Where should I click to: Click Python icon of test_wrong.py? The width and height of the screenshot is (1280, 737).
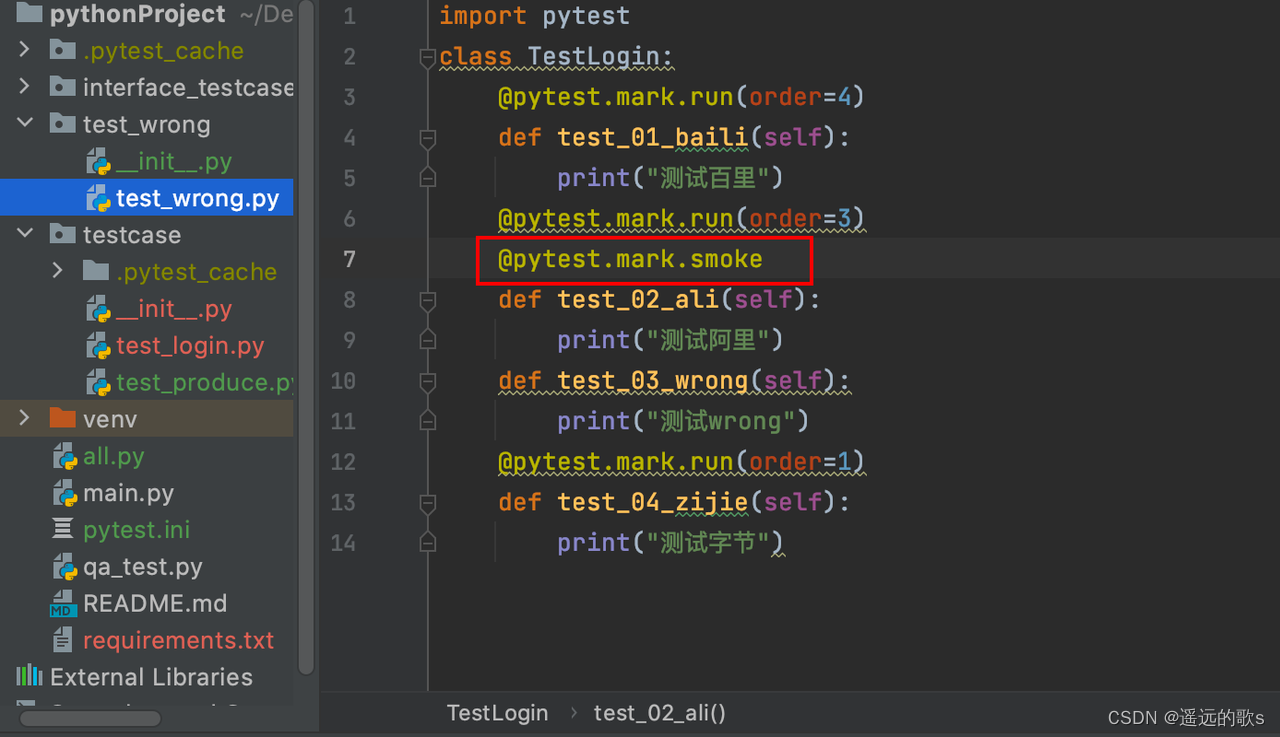98,198
